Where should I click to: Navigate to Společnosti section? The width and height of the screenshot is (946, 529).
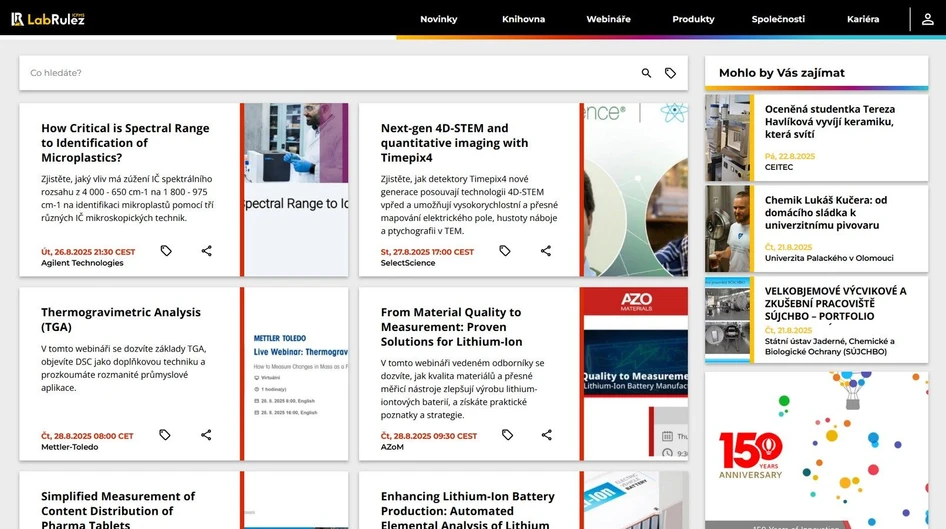pos(778,19)
